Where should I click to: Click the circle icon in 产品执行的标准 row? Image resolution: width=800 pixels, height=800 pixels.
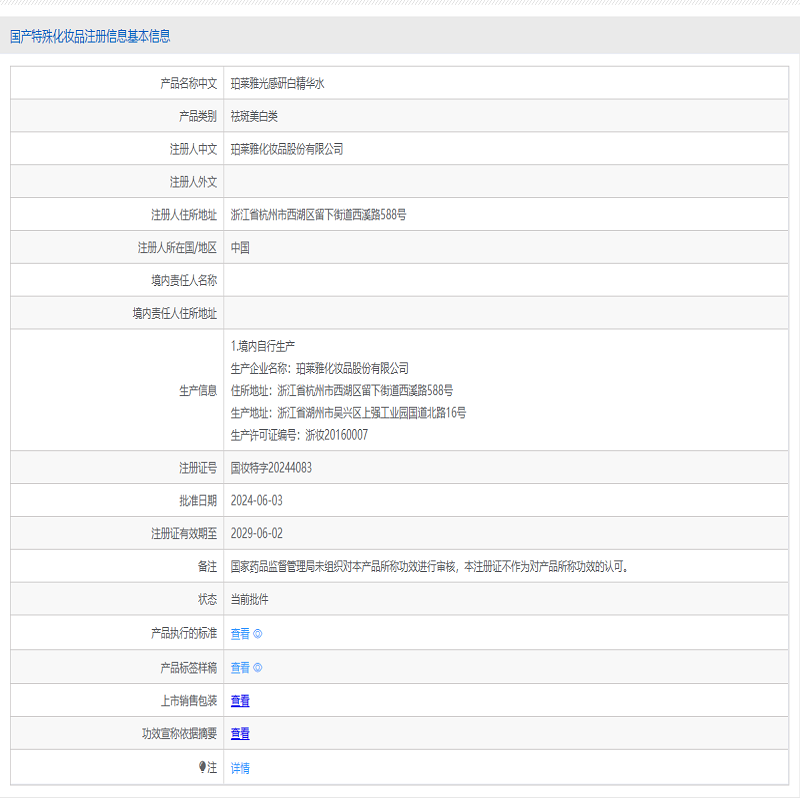[x=258, y=634]
